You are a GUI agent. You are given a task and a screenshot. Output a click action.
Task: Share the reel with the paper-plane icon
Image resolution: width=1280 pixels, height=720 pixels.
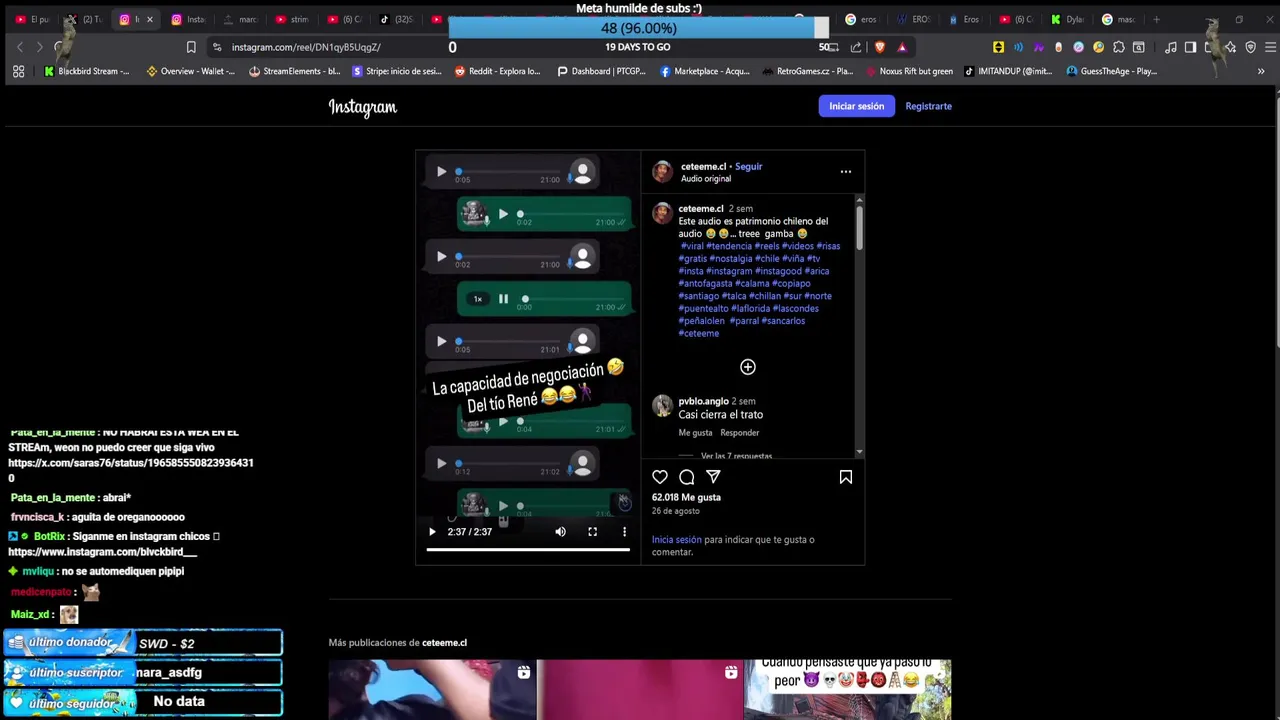713,477
